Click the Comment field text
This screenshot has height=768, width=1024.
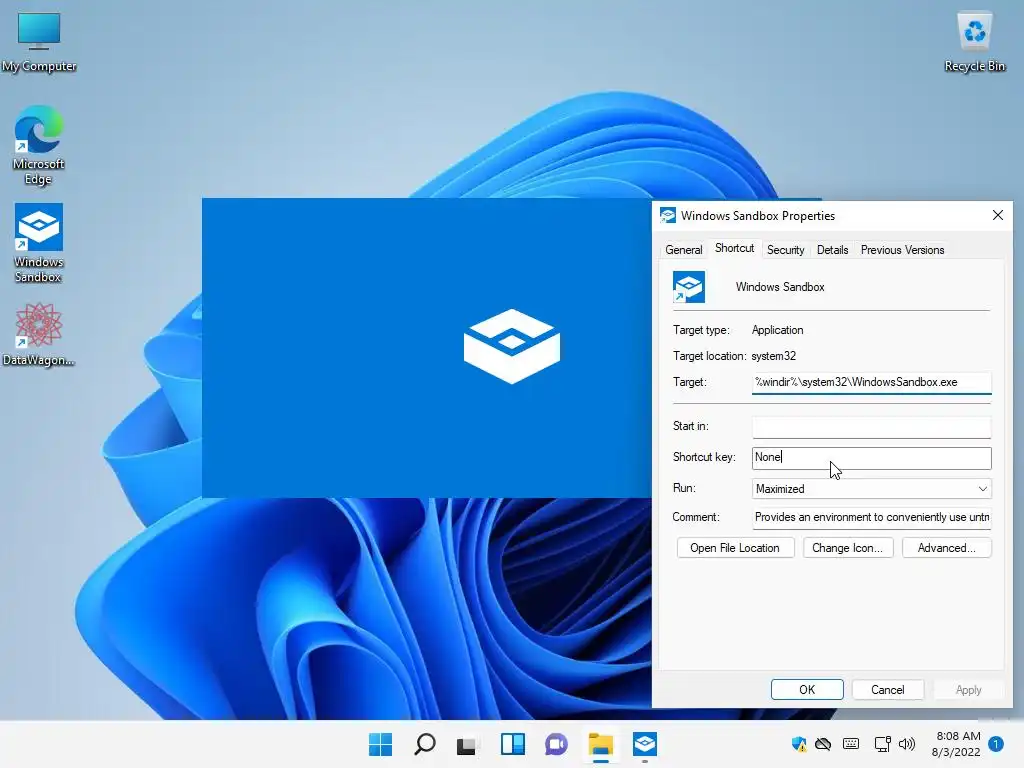point(872,517)
